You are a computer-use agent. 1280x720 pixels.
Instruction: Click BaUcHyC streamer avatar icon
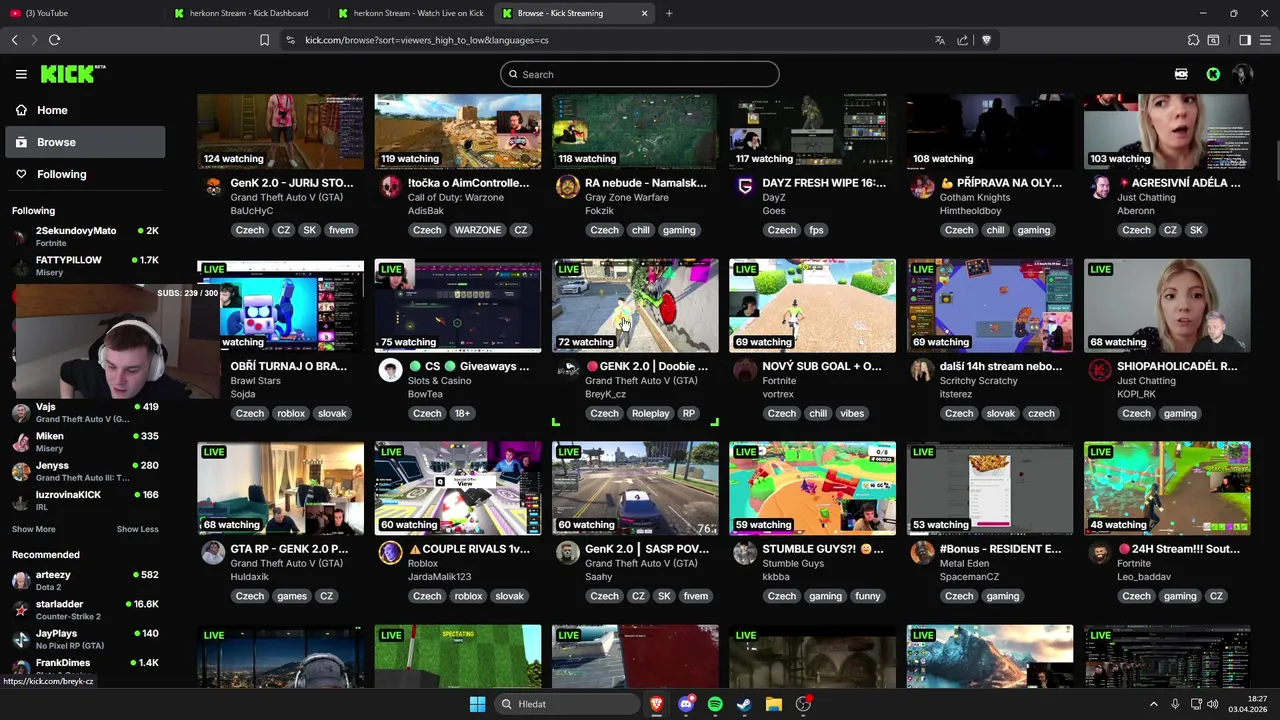(213, 187)
